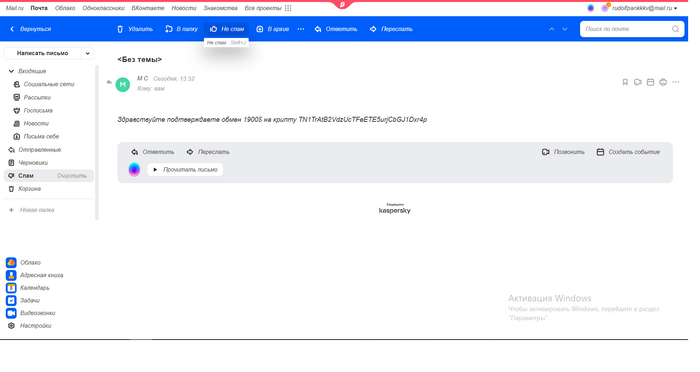
Task: Open Настройки gear
Action: tap(30, 326)
